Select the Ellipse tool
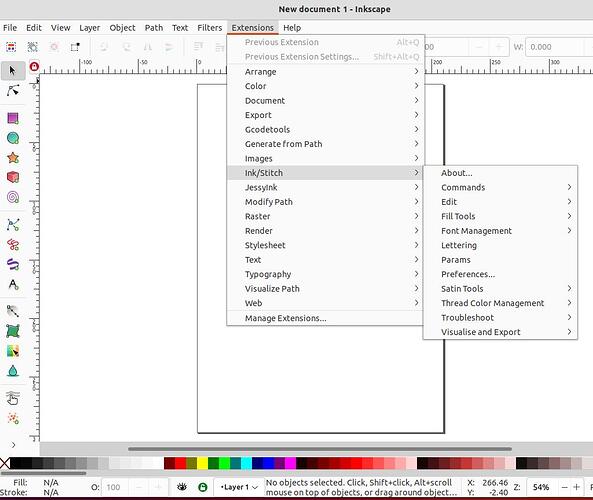Screen dimensions: 593x500 13,138
